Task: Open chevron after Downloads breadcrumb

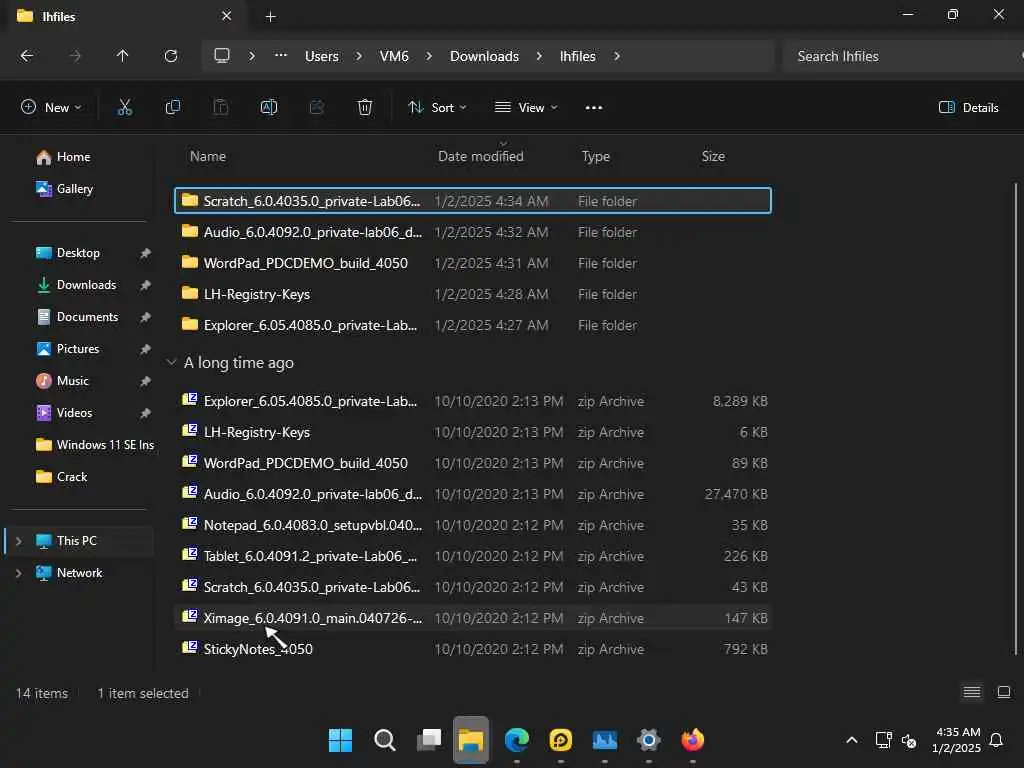Action: (x=539, y=56)
